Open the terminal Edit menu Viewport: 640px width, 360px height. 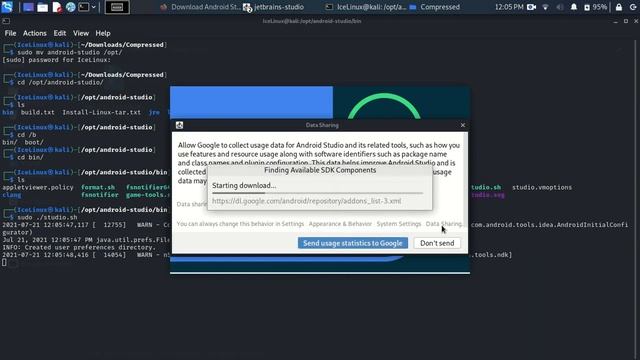tap(60, 33)
